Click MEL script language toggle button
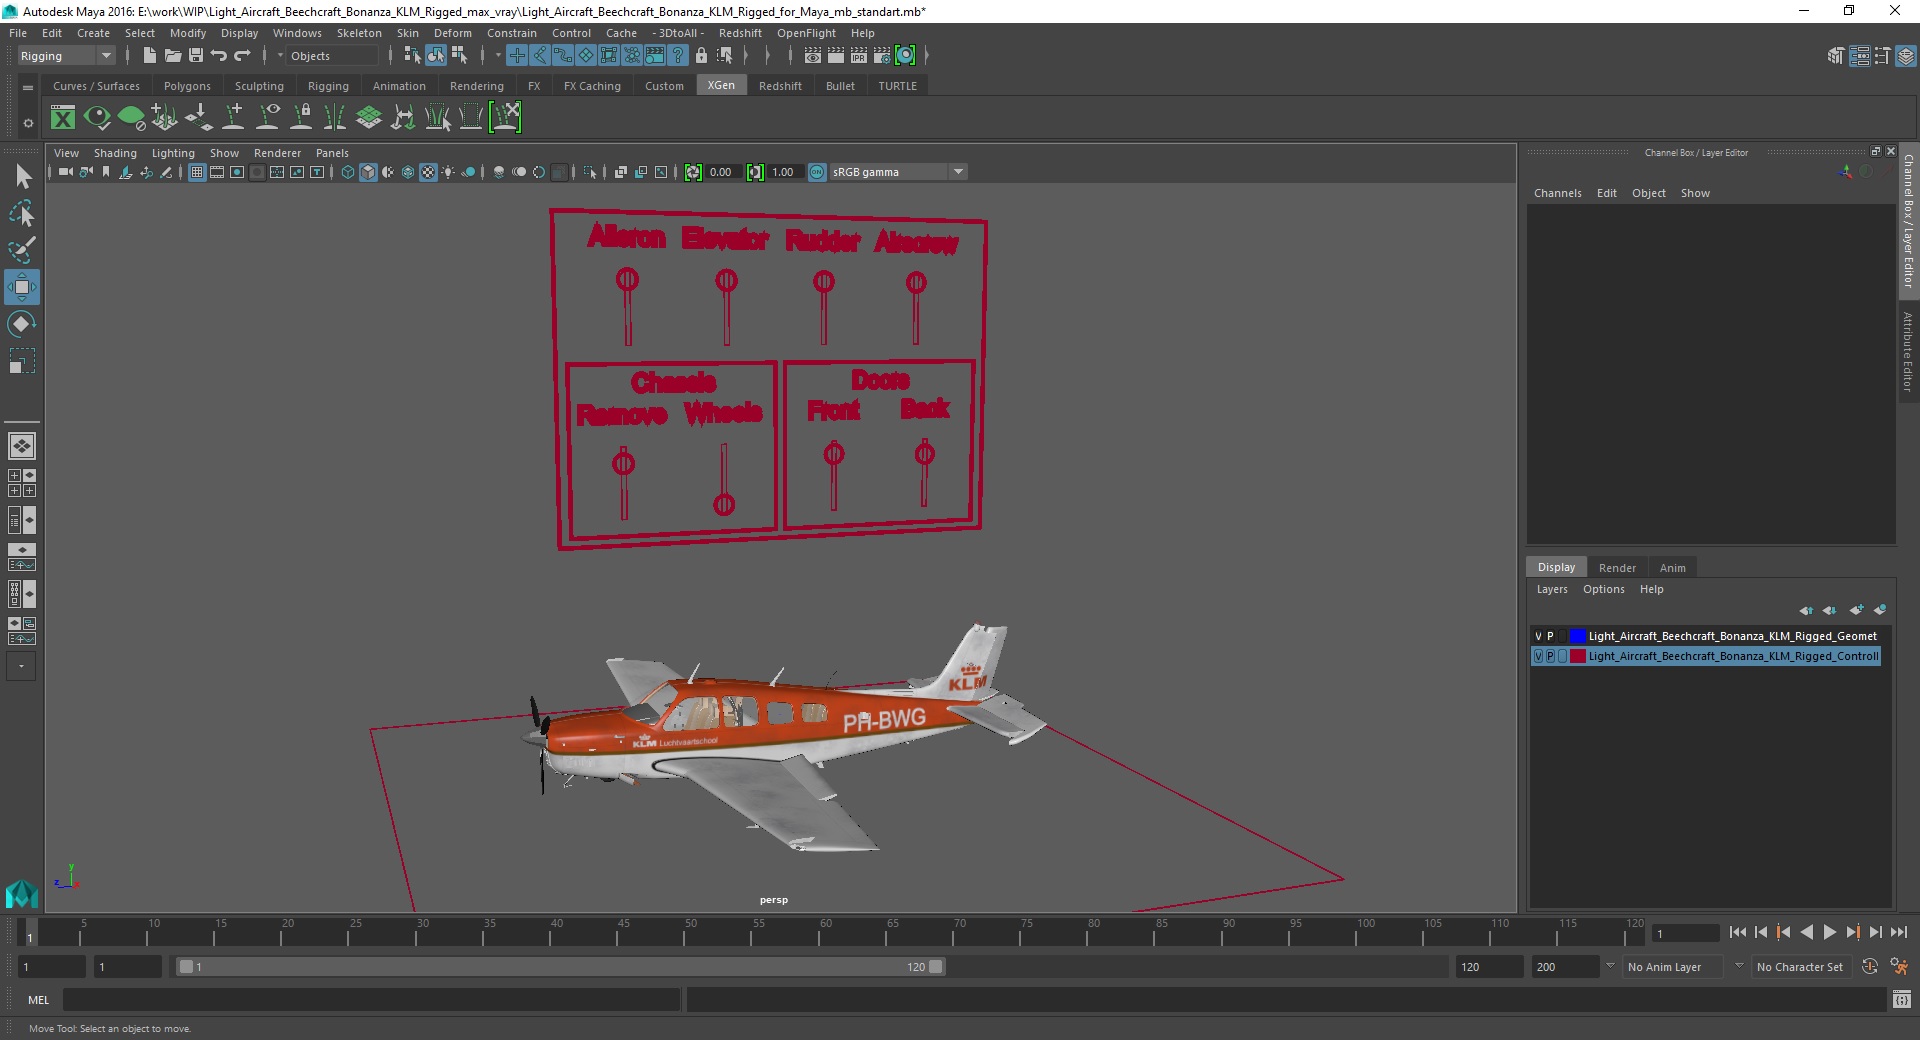 [39, 999]
